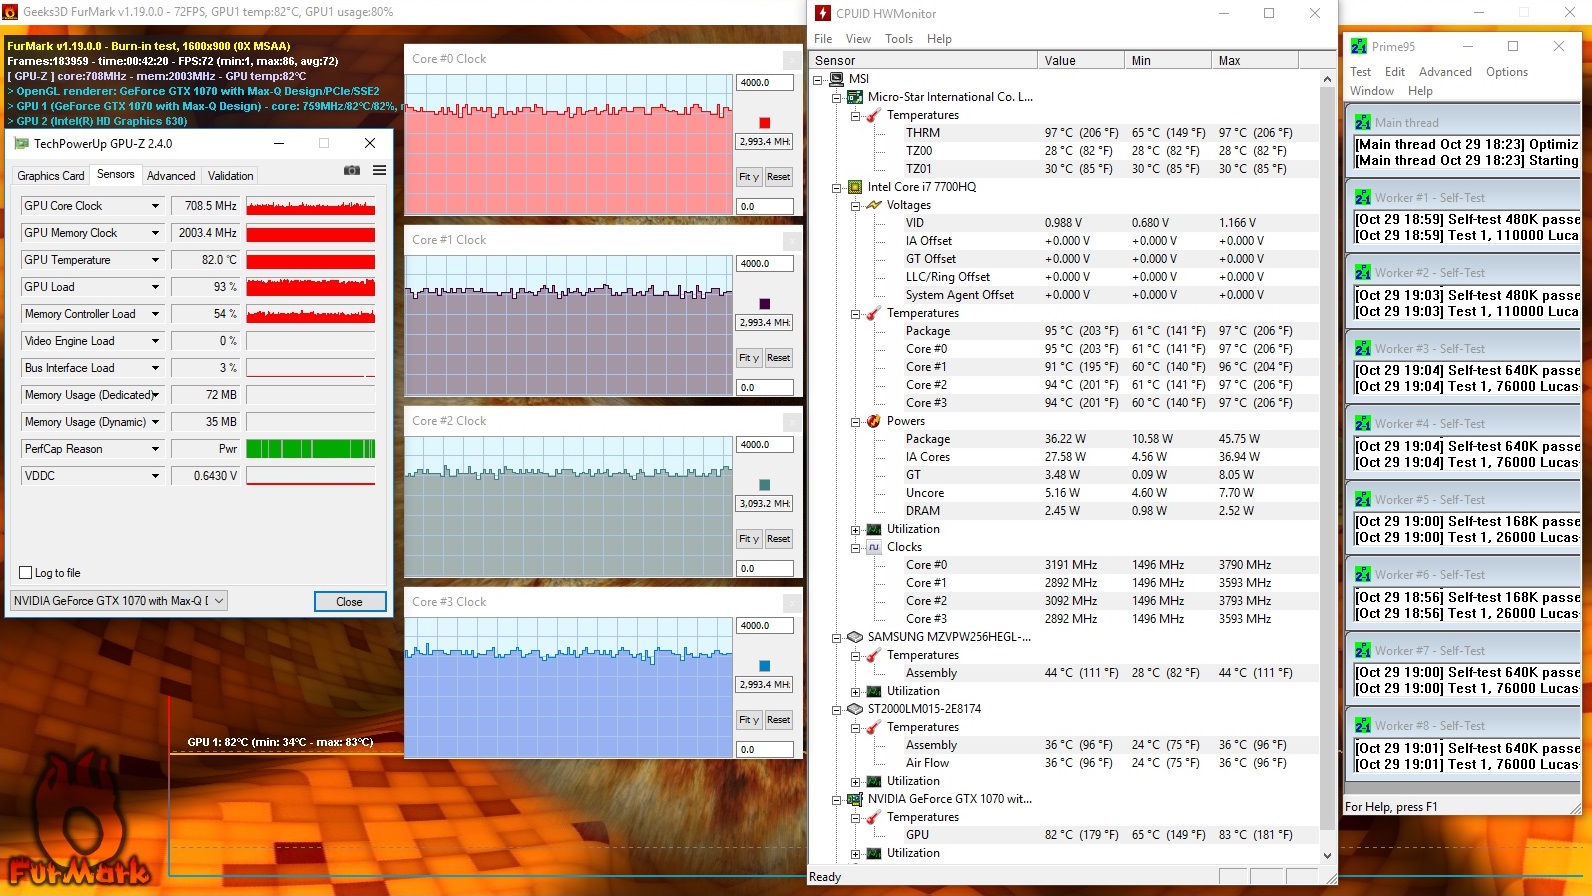Click Fit y in Core #2 Clock graph
Screen dimensions: 1592x896
click(749, 539)
